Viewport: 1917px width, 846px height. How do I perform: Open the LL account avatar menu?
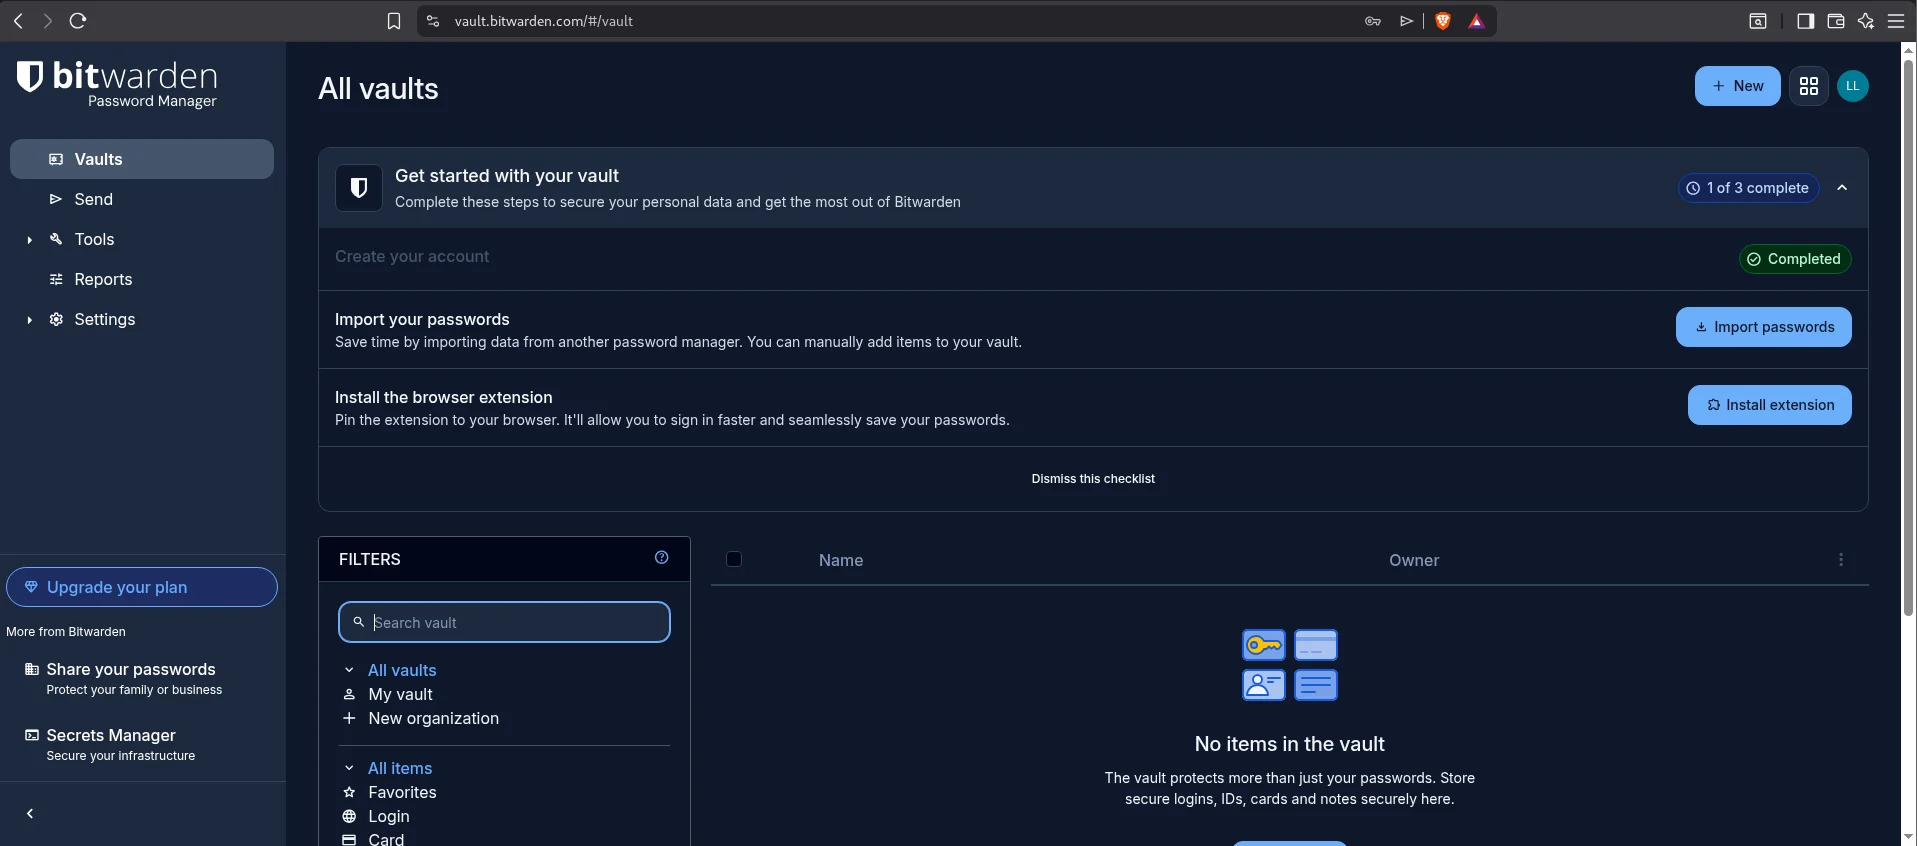[1853, 86]
